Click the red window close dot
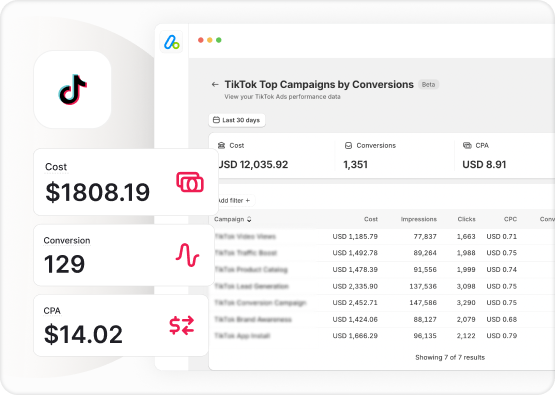555x395 pixels. tap(201, 40)
